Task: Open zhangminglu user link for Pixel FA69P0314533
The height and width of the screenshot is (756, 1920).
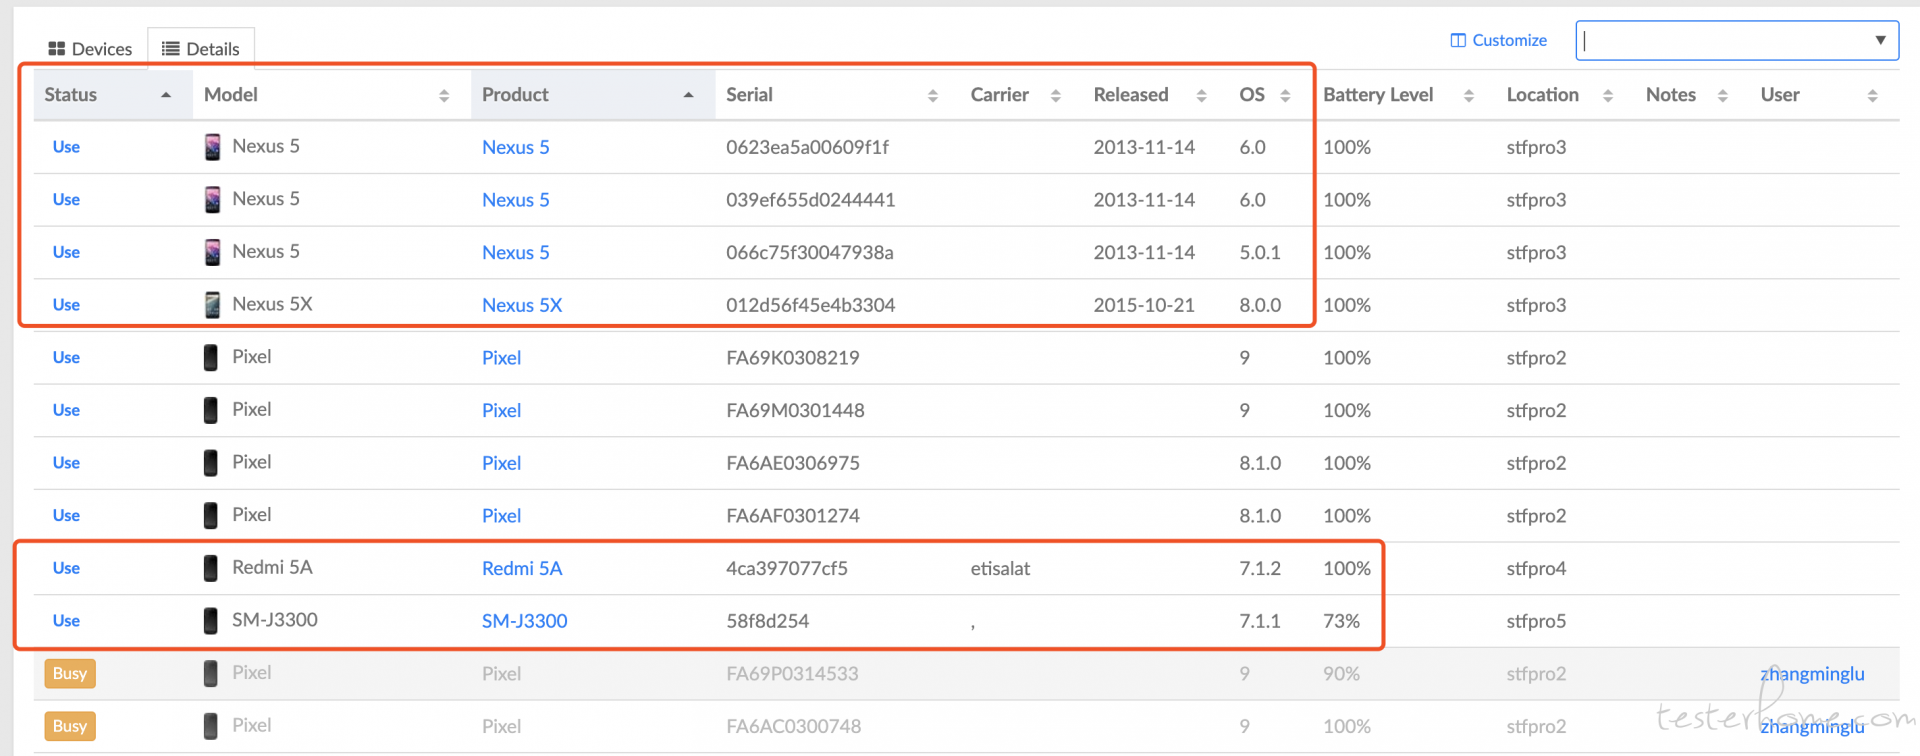Action: (1813, 674)
